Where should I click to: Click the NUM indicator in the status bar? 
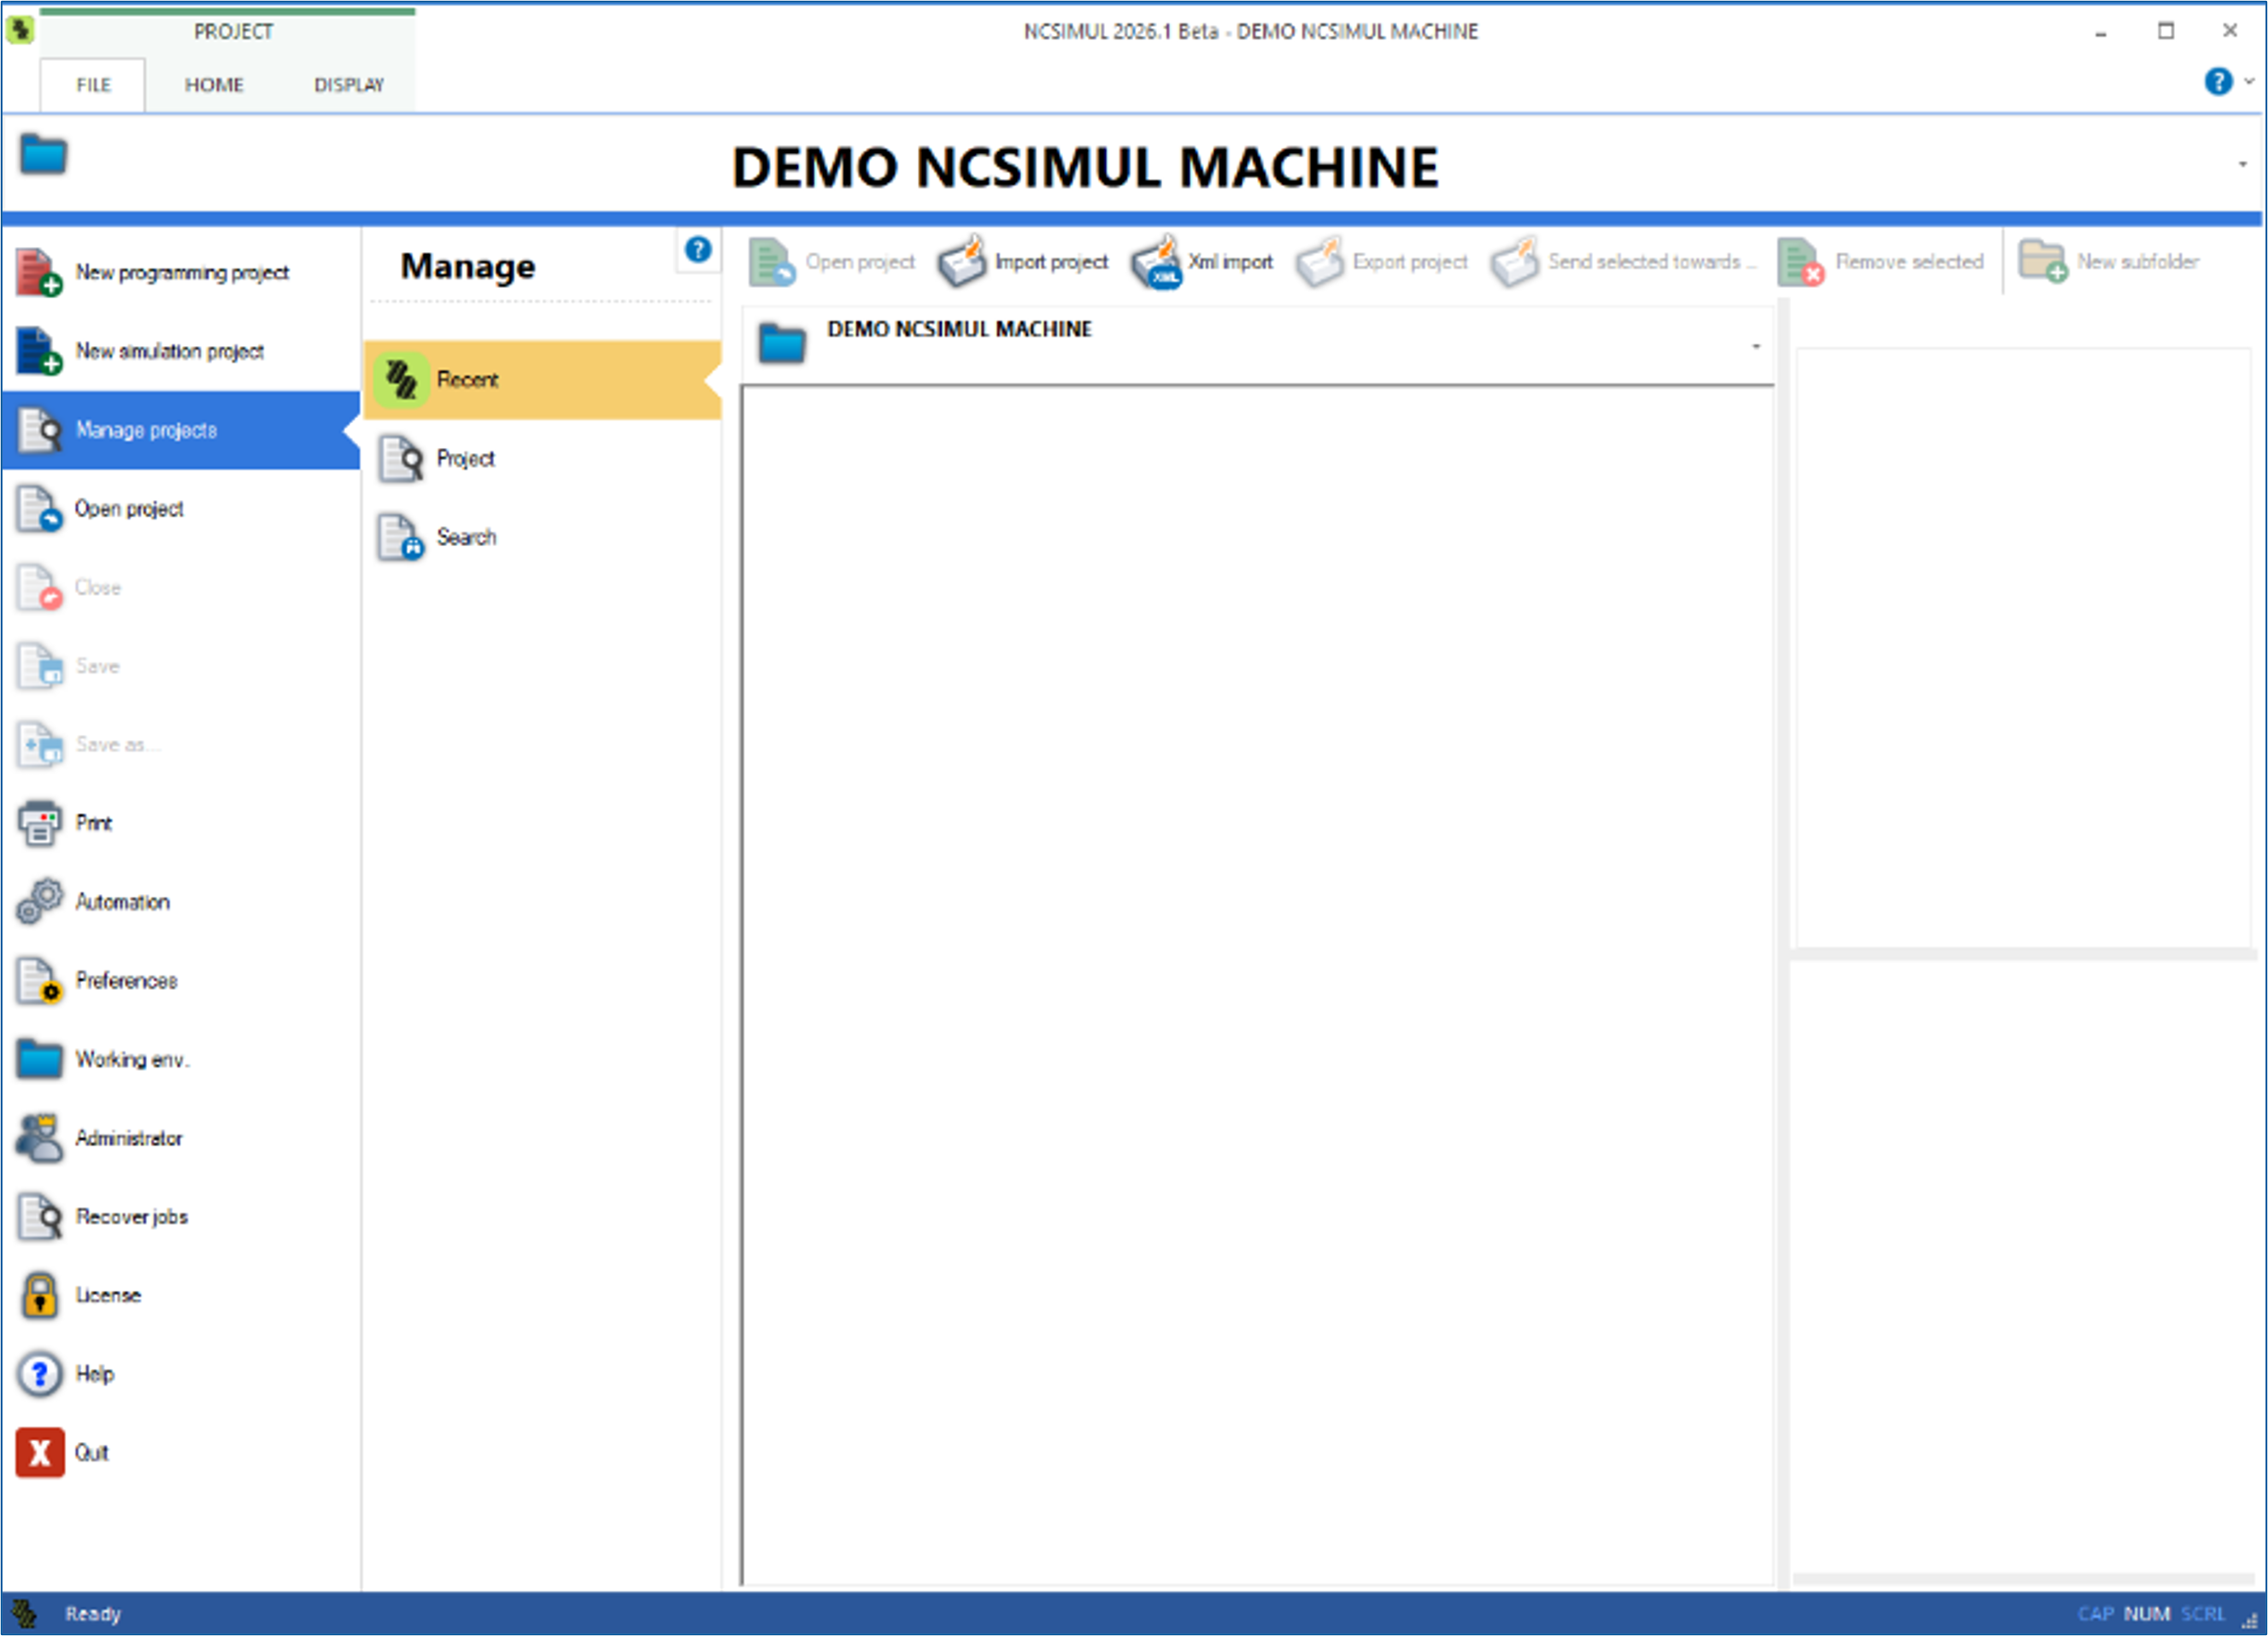pyautogui.click(x=2146, y=1614)
